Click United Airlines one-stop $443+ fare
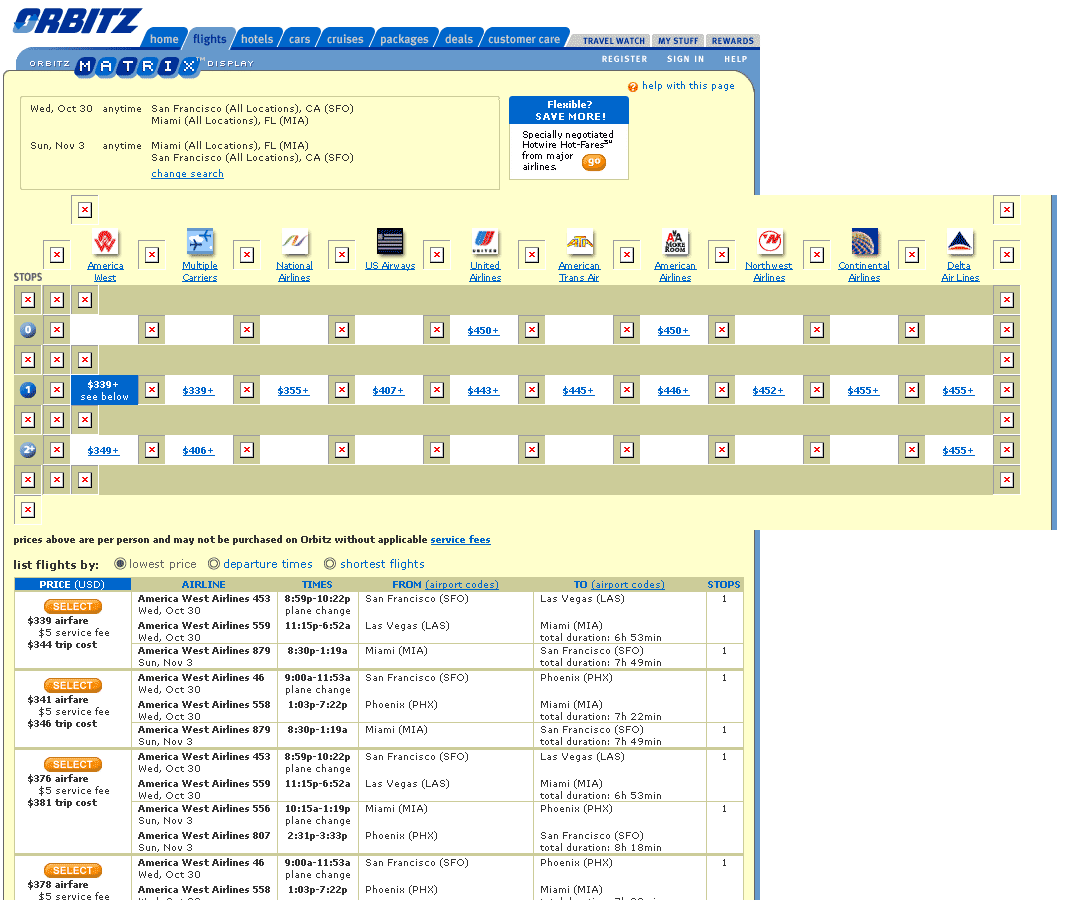Image resolution: width=1090 pixels, height=900 pixels. click(483, 391)
